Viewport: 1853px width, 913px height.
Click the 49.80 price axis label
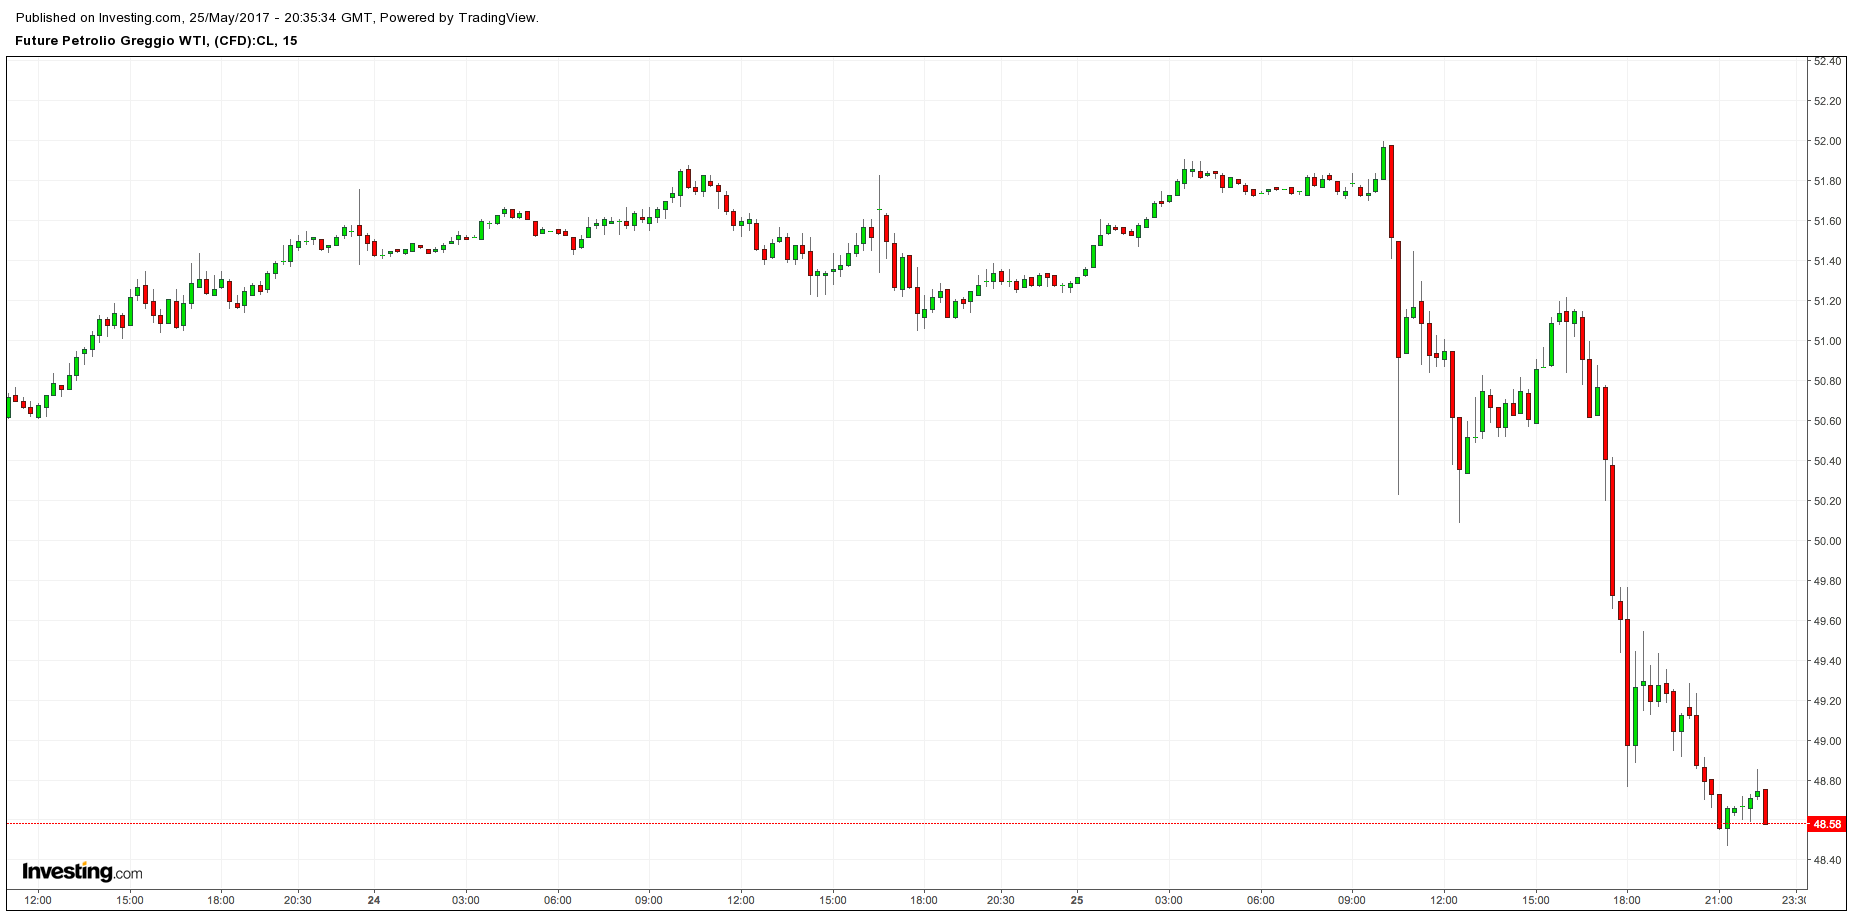pyautogui.click(x=1827, y=582)
